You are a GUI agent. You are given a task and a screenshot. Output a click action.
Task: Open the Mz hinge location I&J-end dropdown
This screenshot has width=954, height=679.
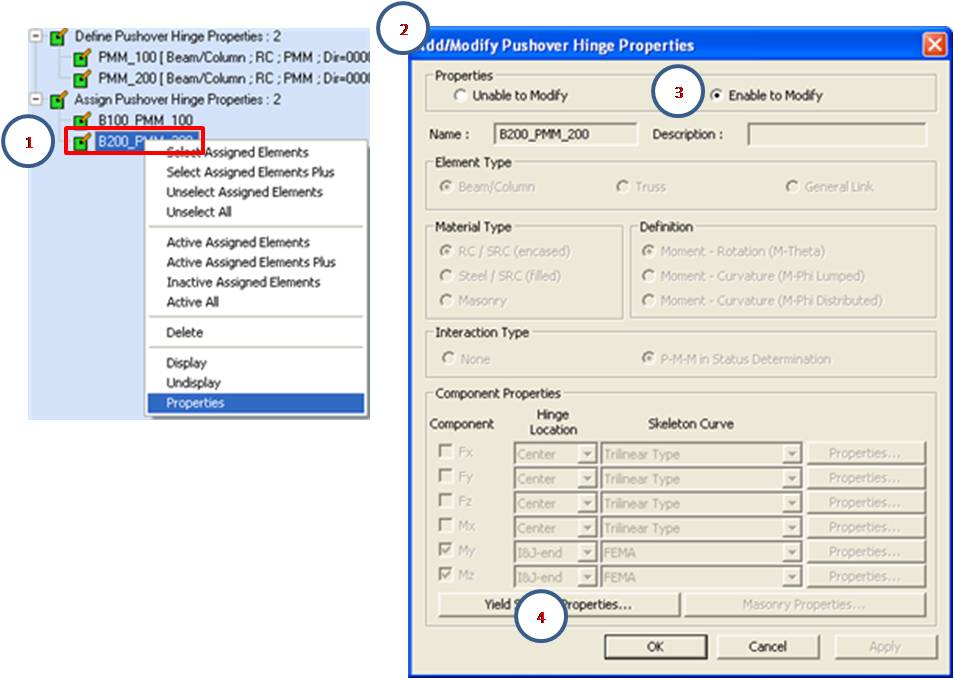tap(587, 577)
